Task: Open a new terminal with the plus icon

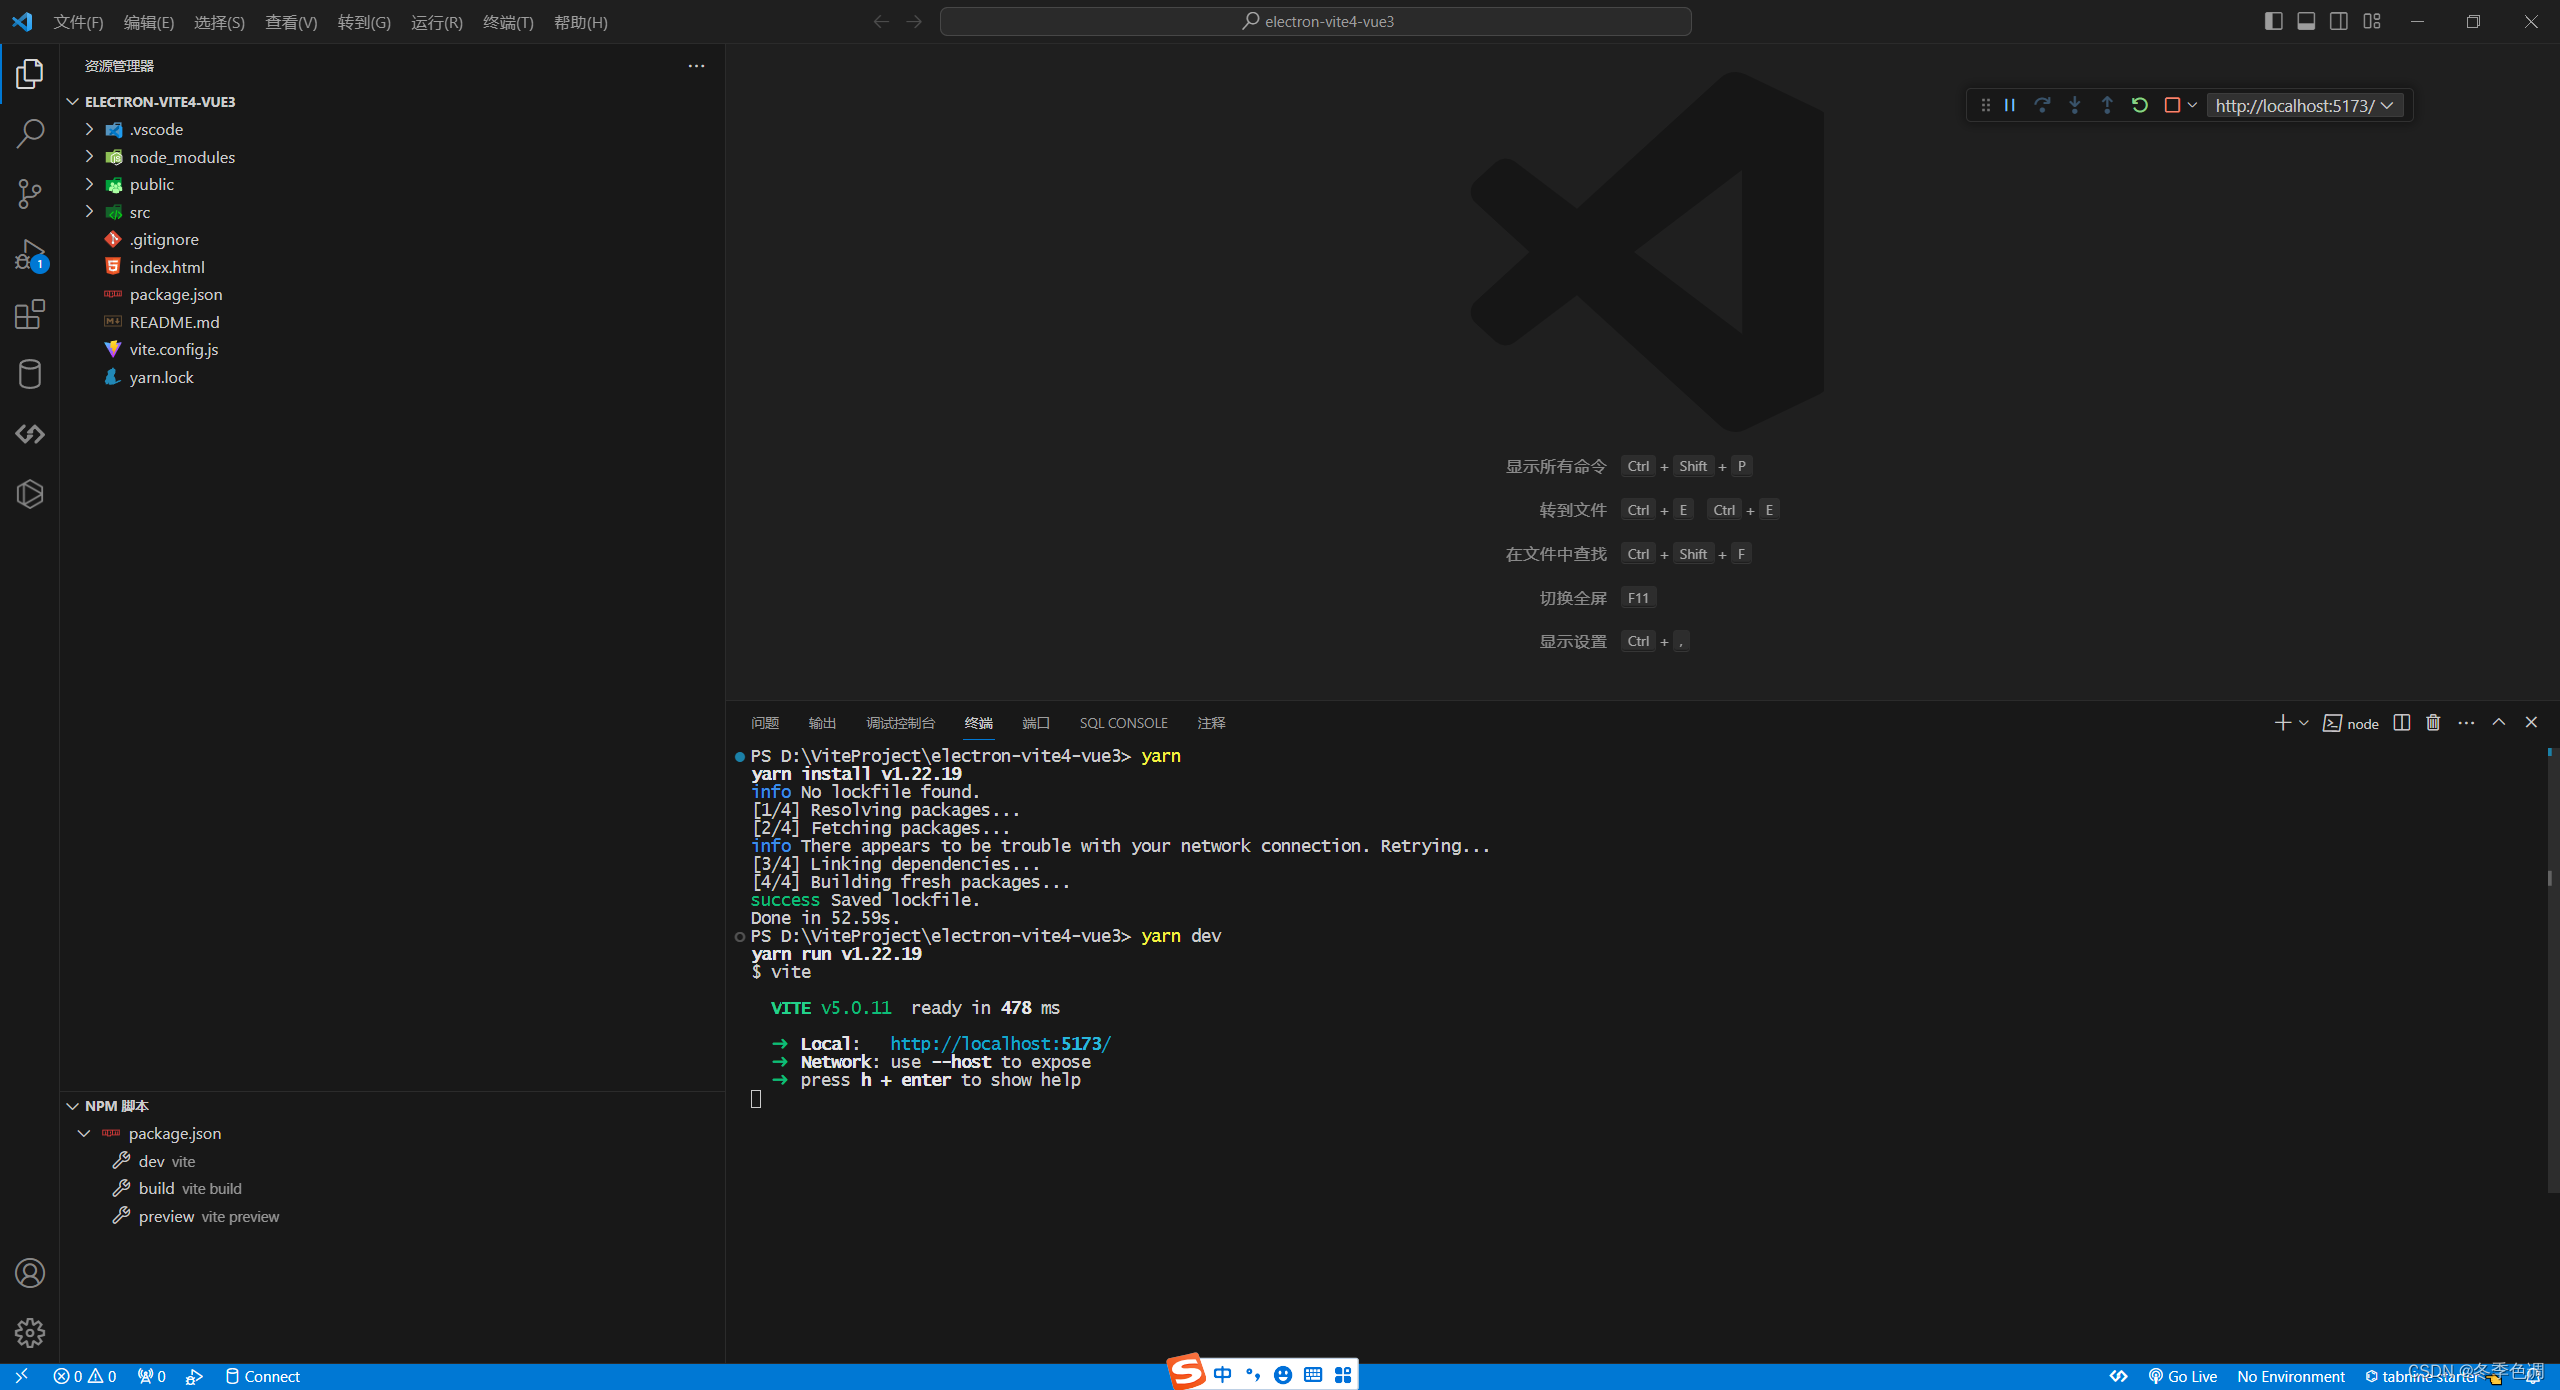Action: click(2282, 722)
